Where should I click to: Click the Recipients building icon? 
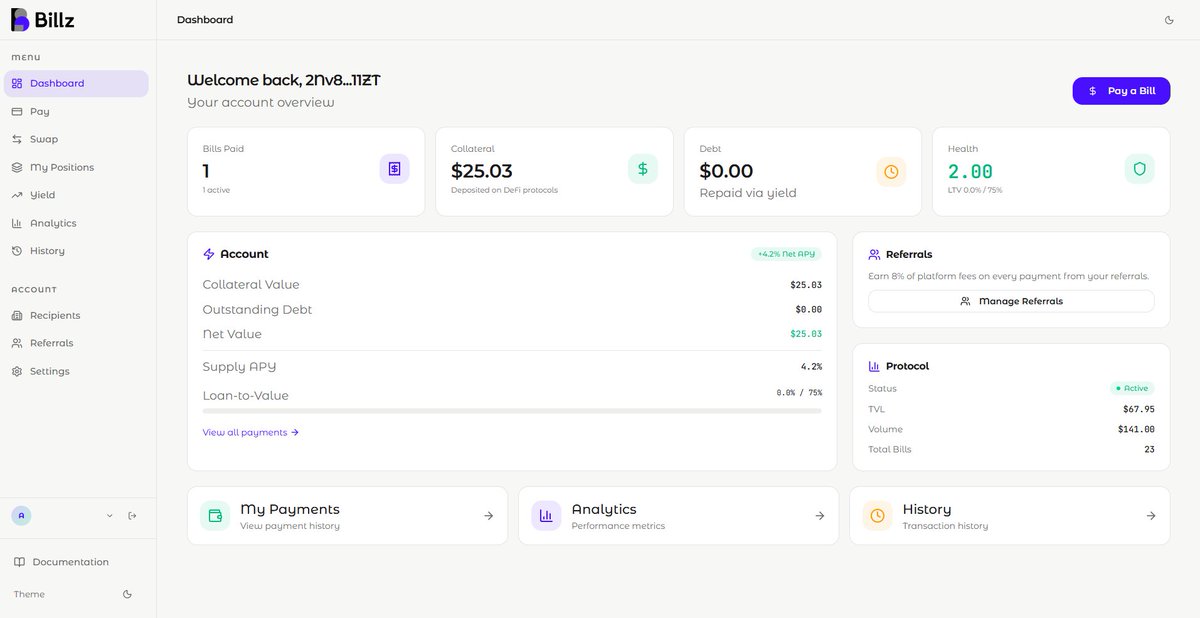17,315
